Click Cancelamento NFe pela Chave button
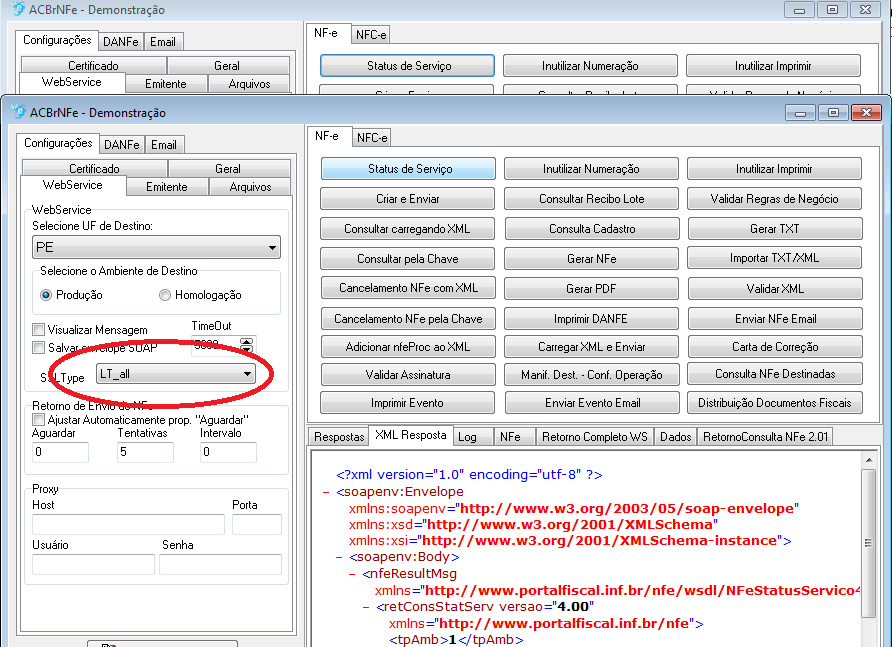 click(408, 319)
